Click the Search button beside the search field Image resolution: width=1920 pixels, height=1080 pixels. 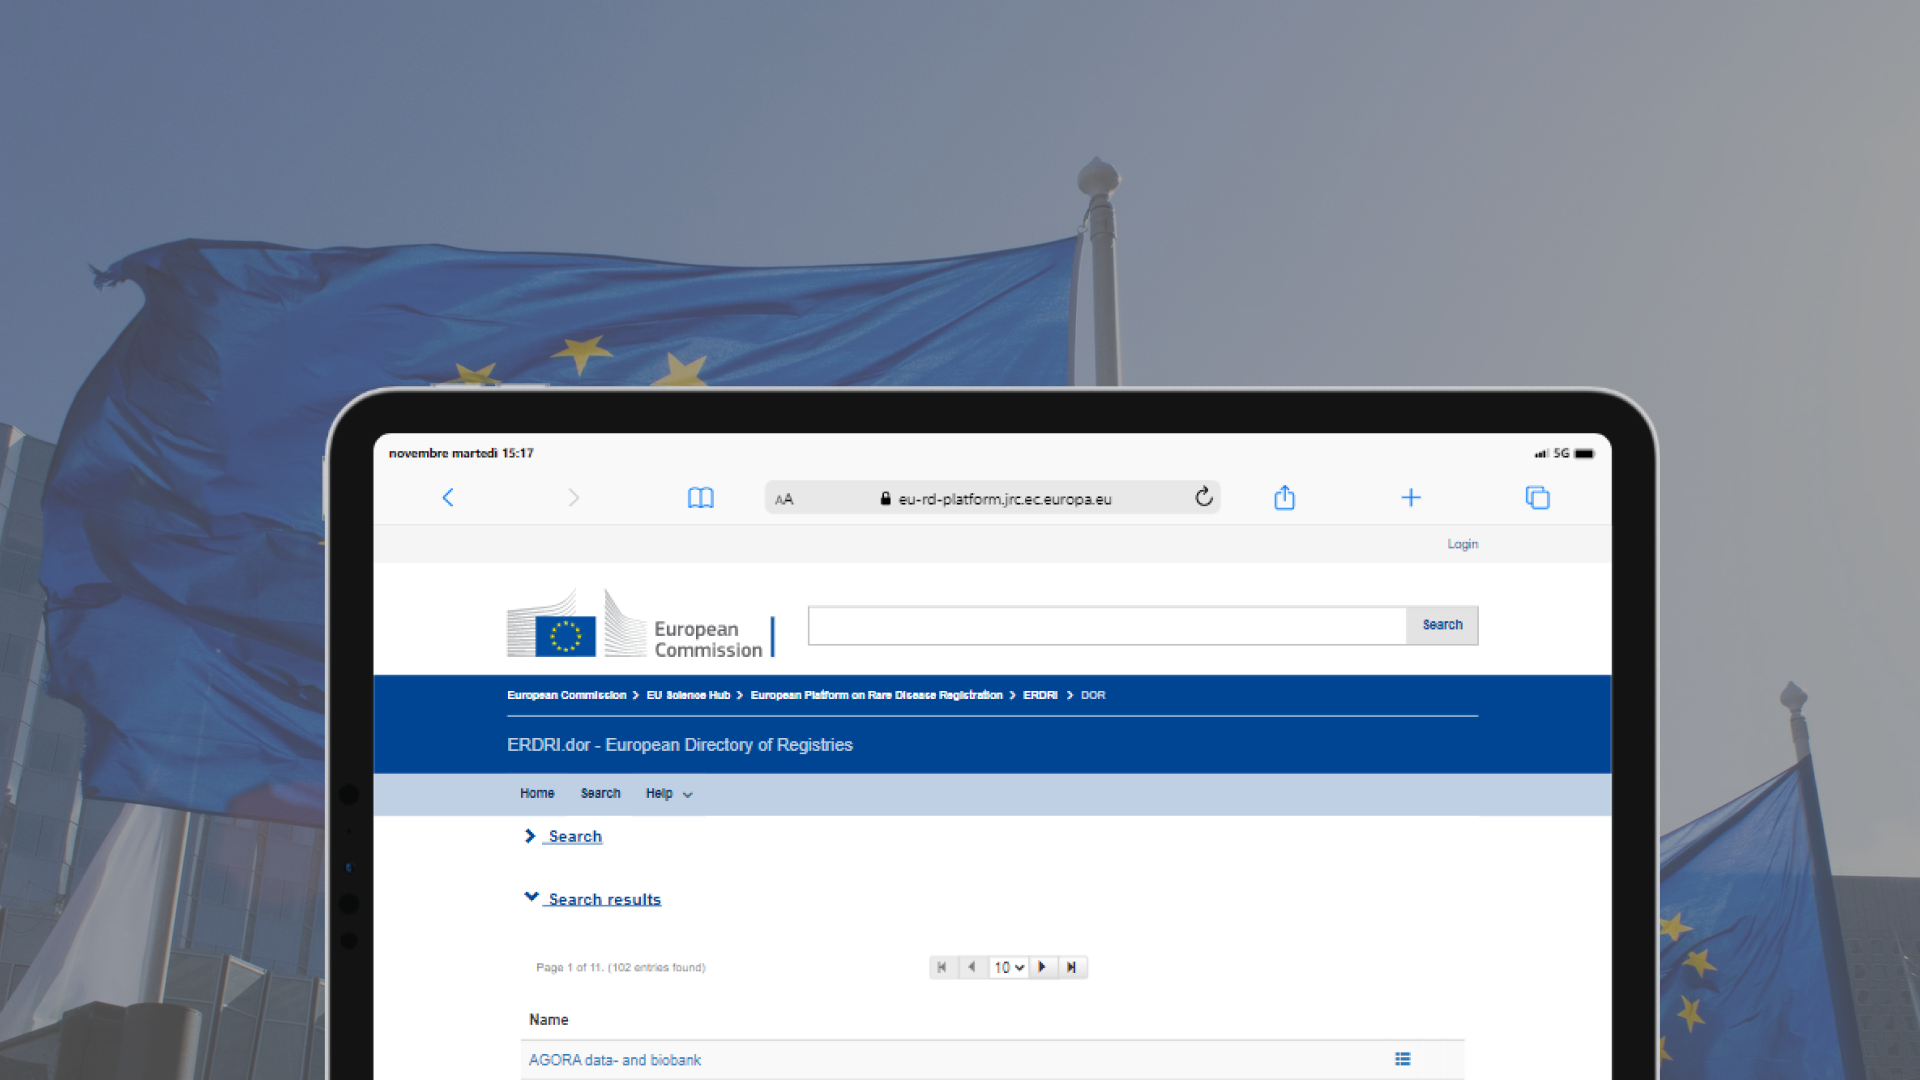click(x=1442, y=625)
